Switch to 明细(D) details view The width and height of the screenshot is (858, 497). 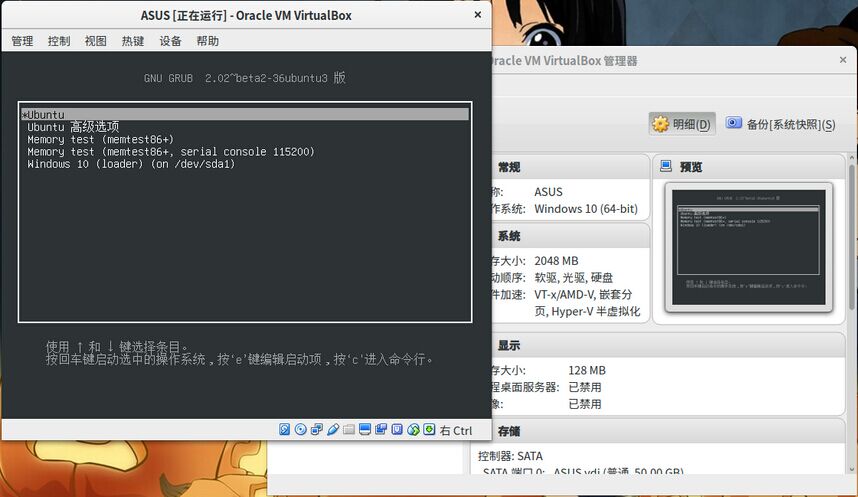click(x=682, y=124)
